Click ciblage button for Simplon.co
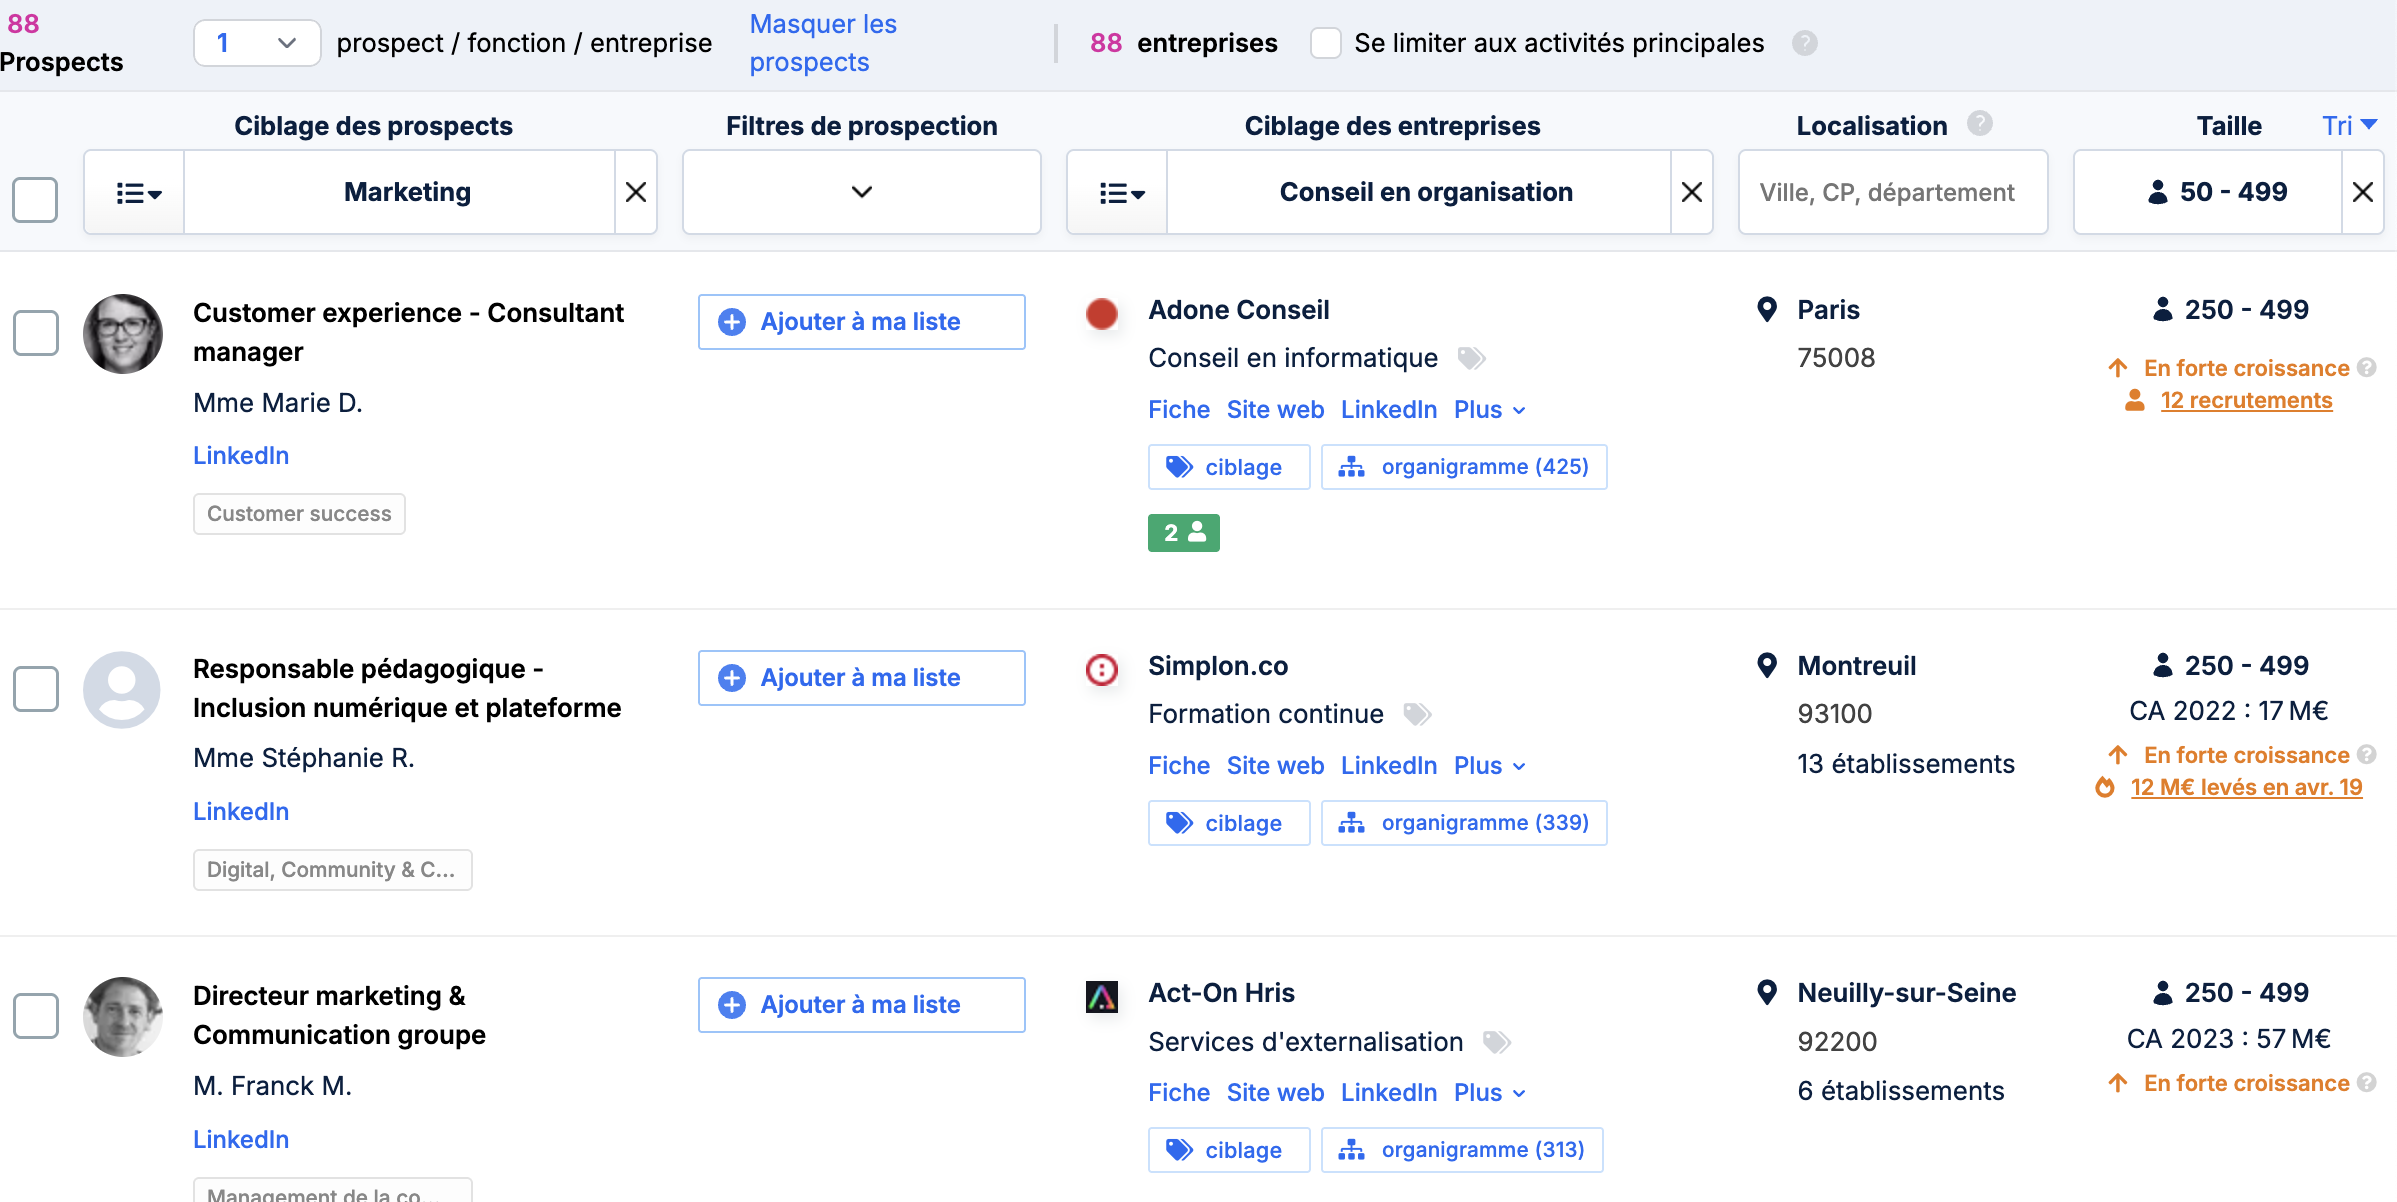 (1229, 823)
